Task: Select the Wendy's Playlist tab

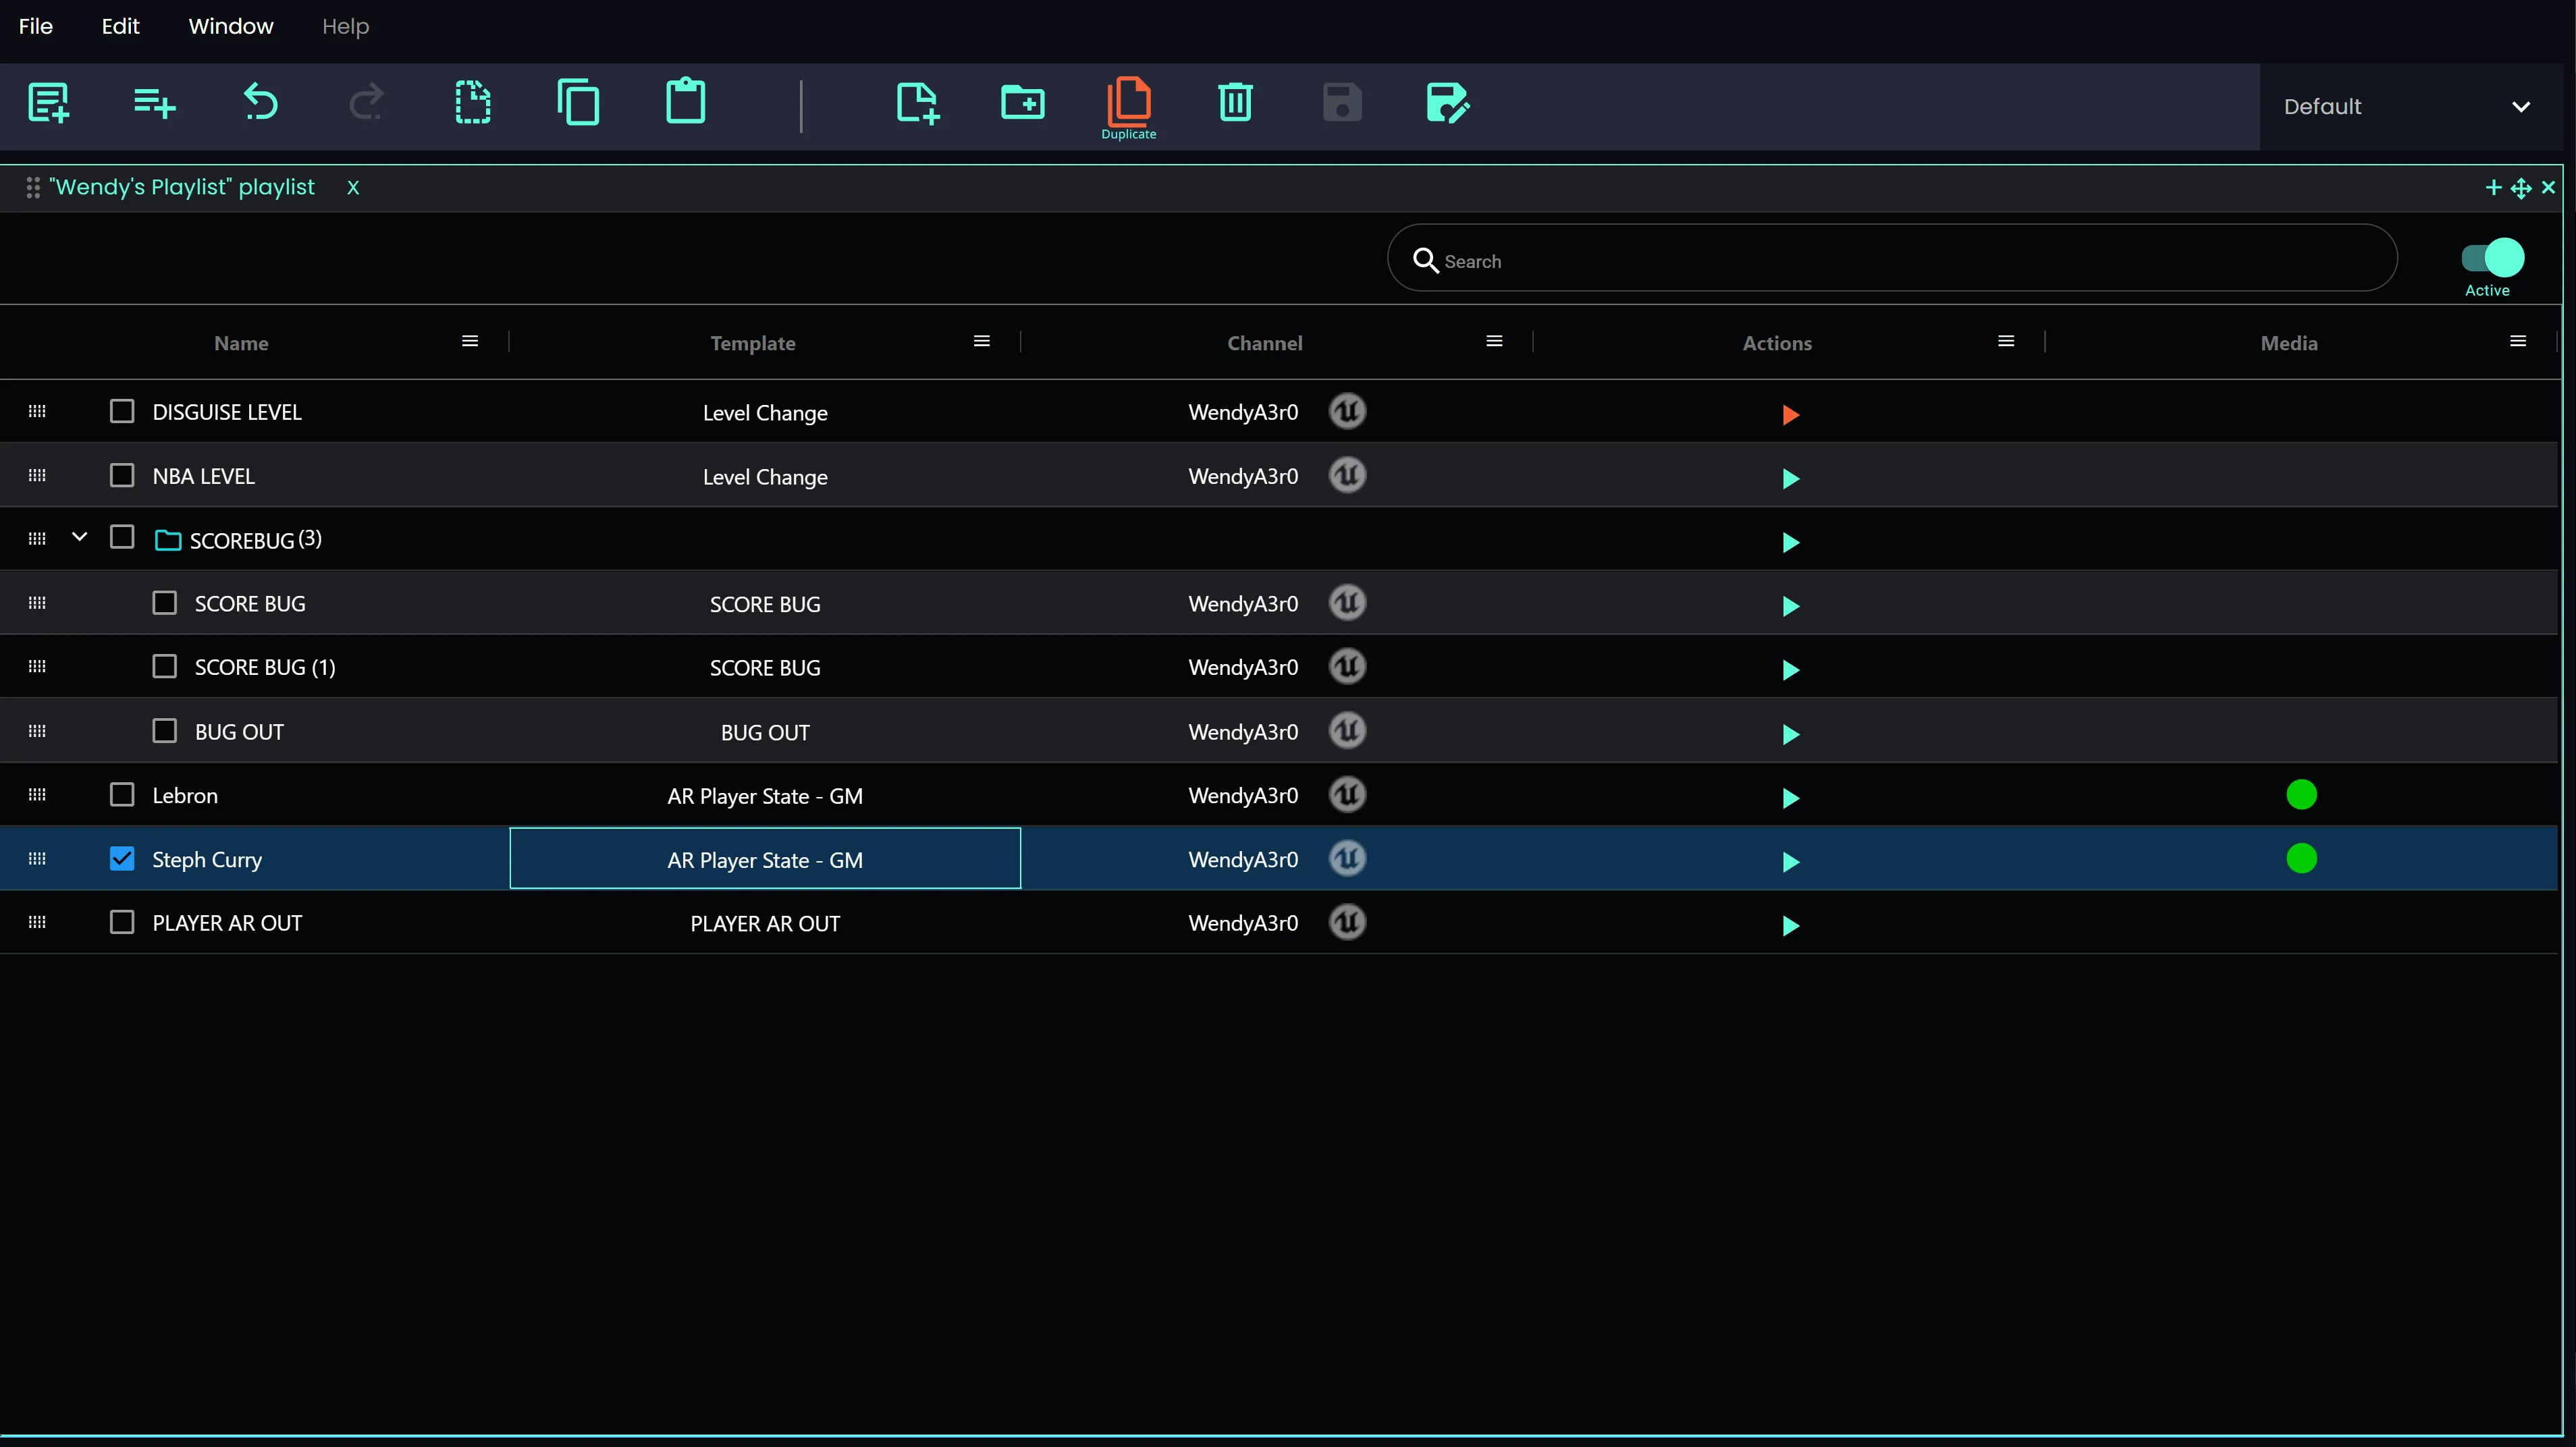Action: click(183, 187)
